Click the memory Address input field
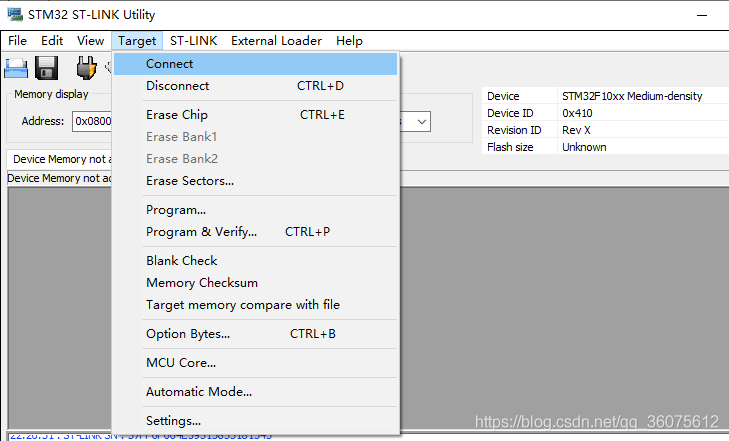 tap(92, 121)
